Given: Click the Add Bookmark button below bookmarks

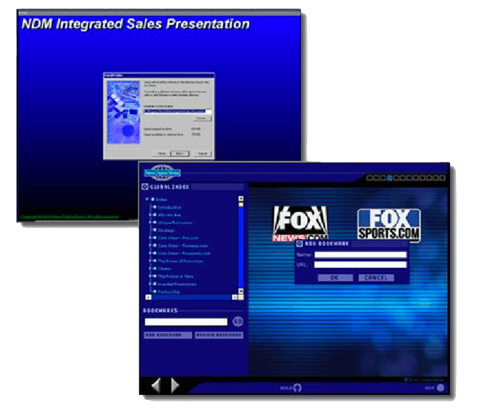Looking at the screenshot, I should (168, 335).
